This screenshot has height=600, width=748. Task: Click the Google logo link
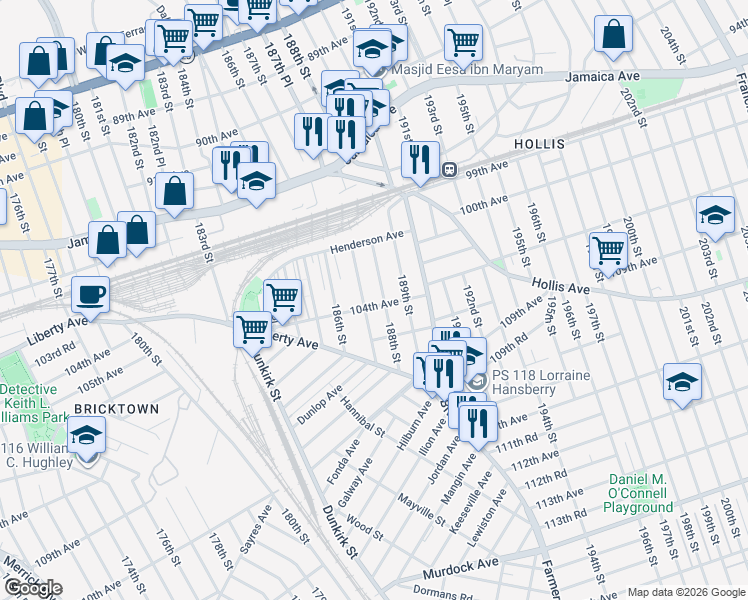(33, 589)
